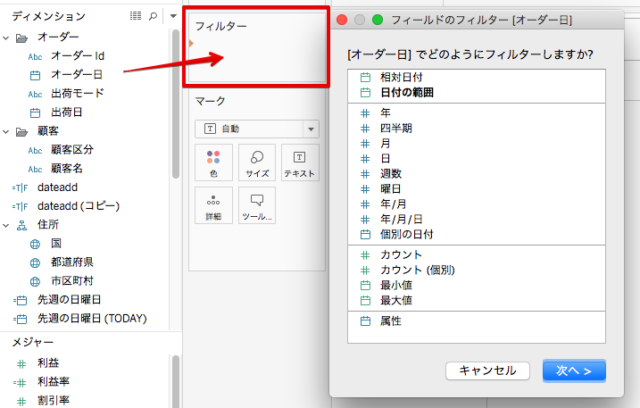
Task: Select the オーダー Id field
Action: coord(78,56)
